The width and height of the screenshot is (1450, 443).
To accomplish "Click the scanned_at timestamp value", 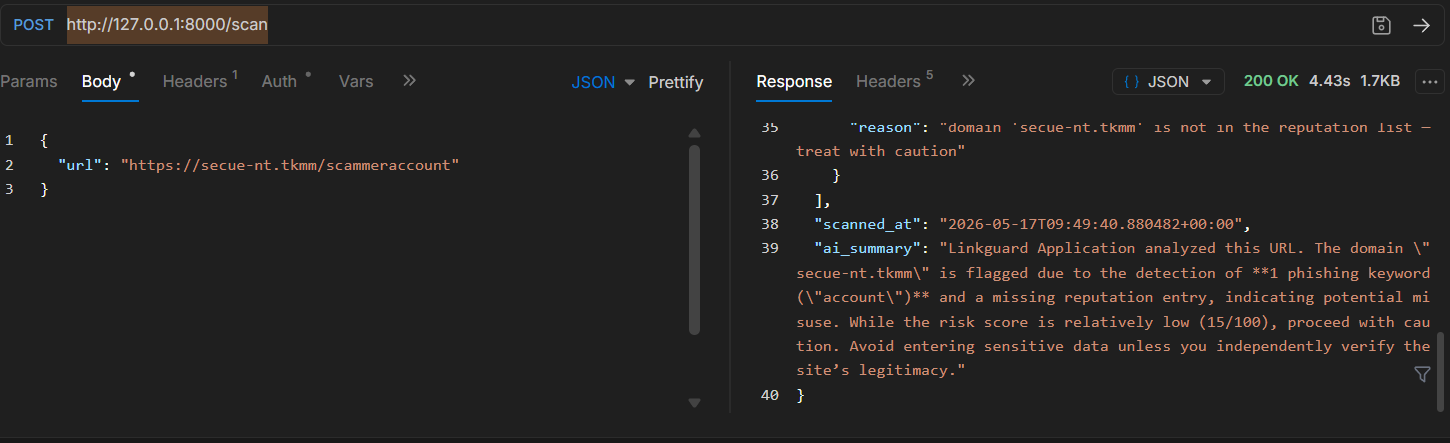I will click(1094, 224).
